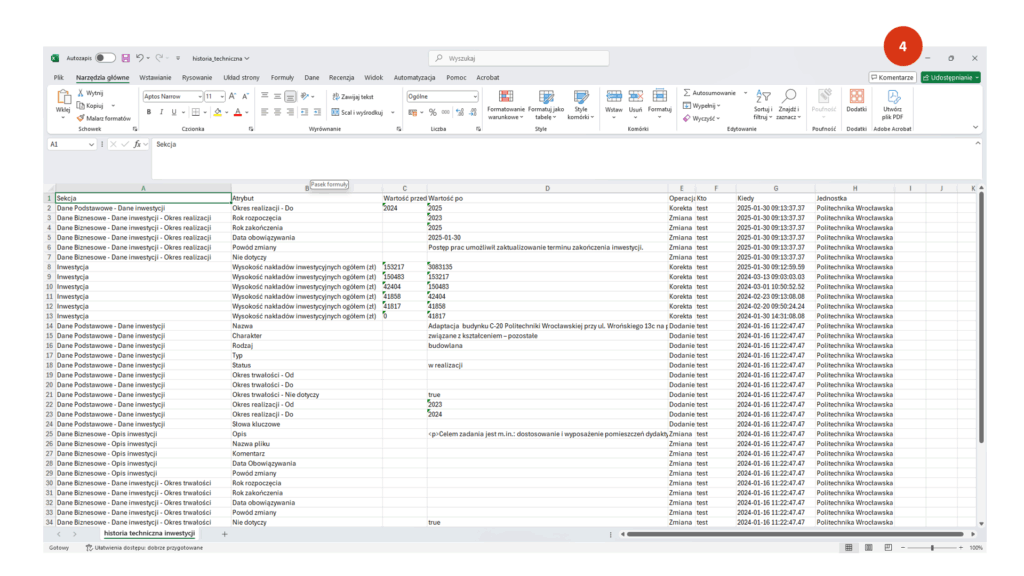Viewport: 1024px width, 576px height.
Task: Click the Udostępnianie share button
Action: pyautogui.click(x=951, y=77)
